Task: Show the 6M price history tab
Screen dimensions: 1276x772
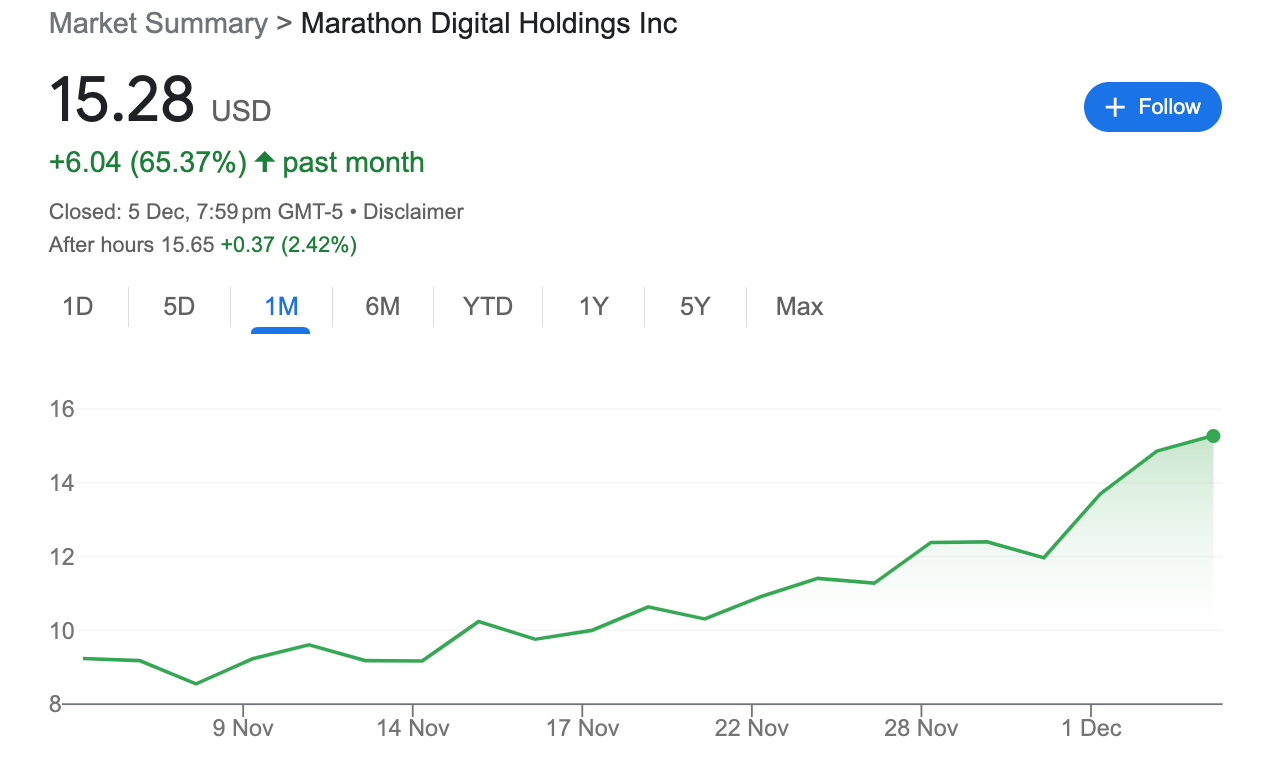Action: coord(382,306)
